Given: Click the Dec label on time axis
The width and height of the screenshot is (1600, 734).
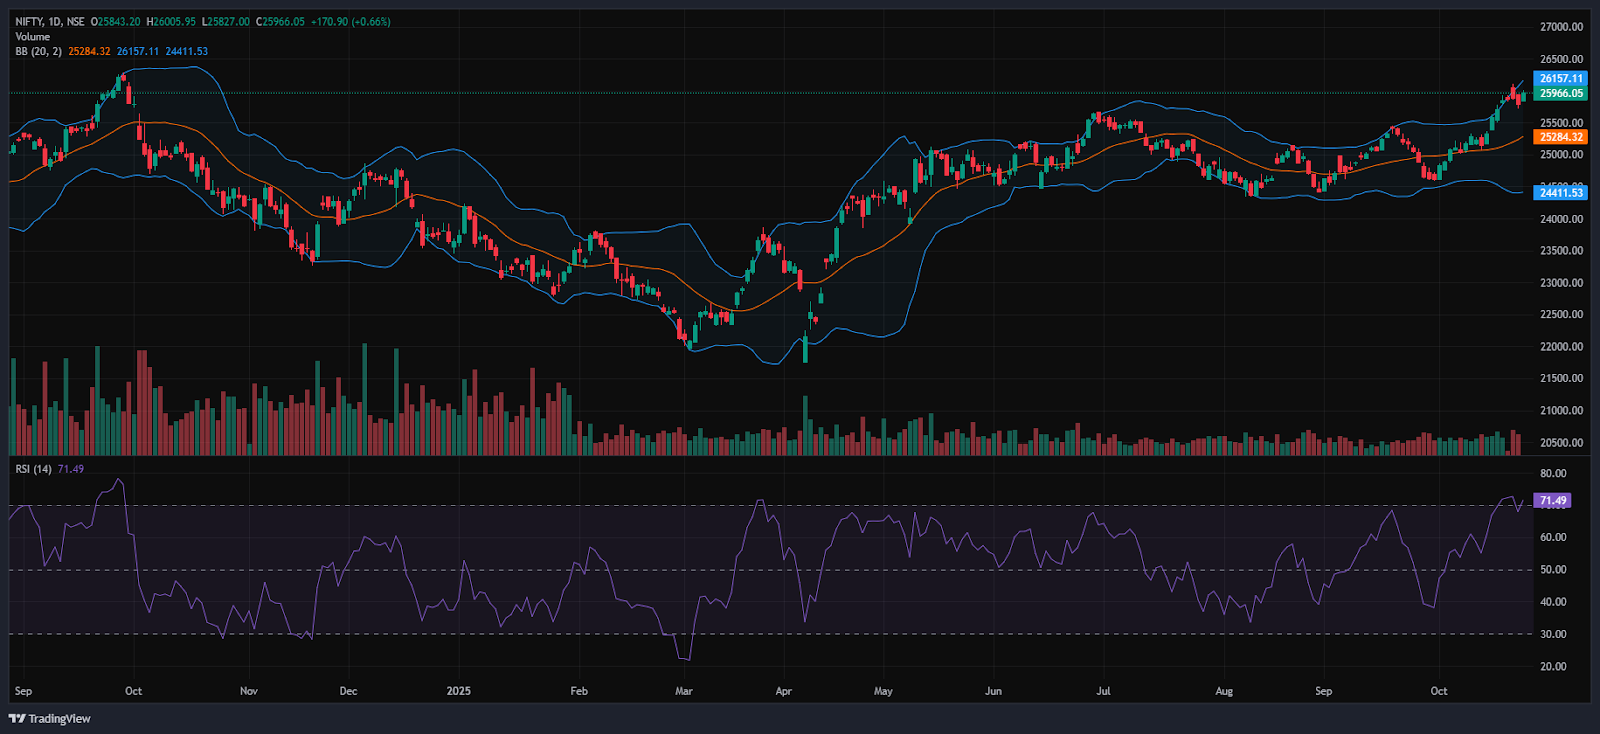Looking at the screenshot, I should click(348, 691).
